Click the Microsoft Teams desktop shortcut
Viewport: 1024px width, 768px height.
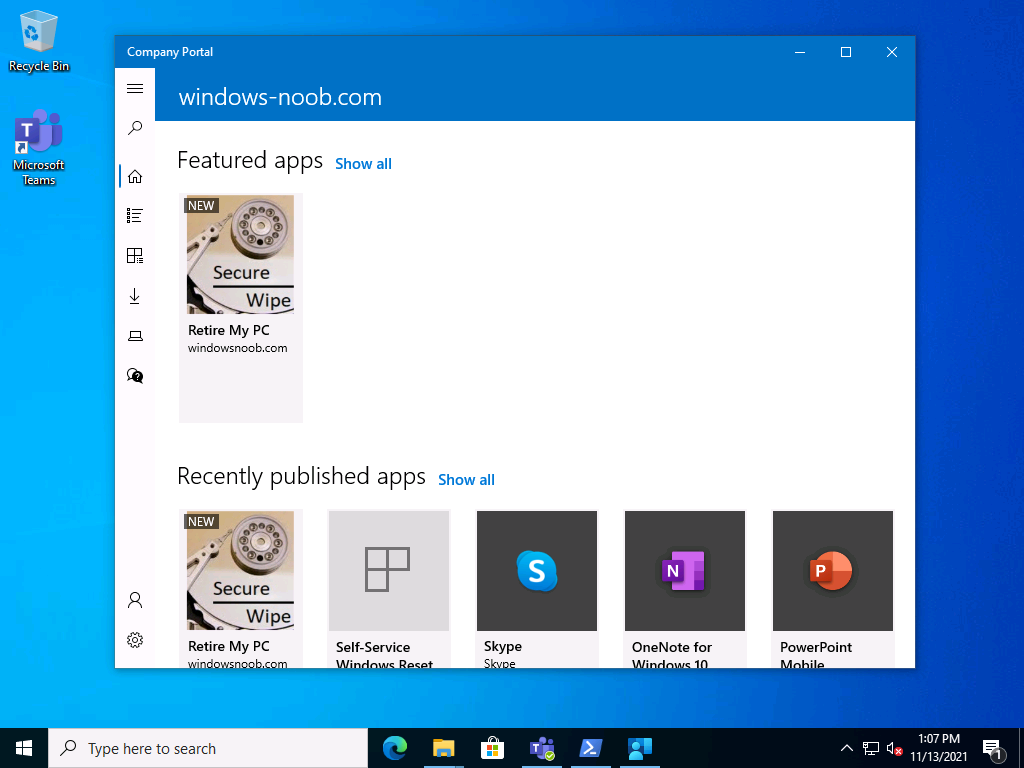click(39, 148)
